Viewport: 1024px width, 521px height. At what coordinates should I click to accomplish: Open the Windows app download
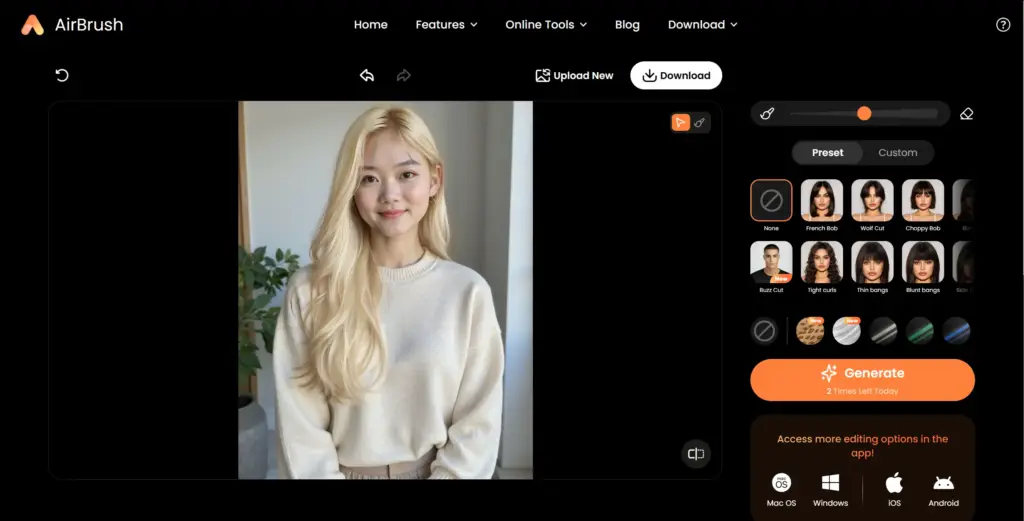point(830,490)
